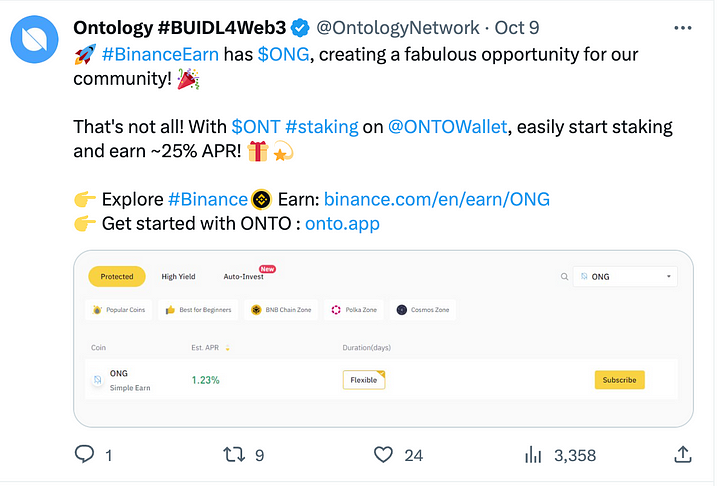Screen dimensions: 720x486
Task: Click the reply speech bubble icon
Action: (87, 455)
